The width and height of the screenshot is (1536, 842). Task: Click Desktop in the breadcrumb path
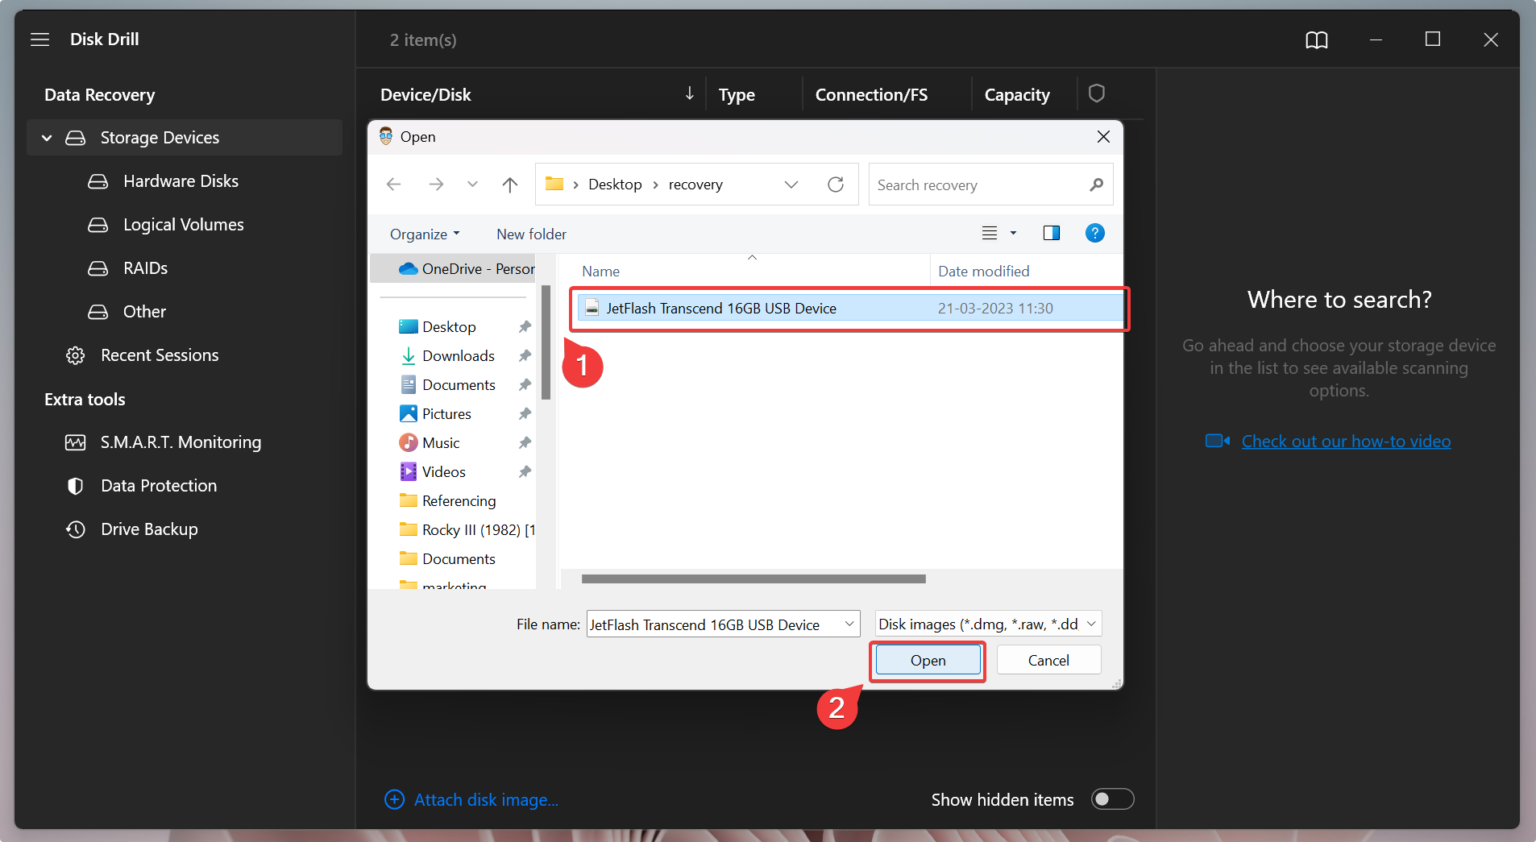pyautogui.click(x=614, y=184)
